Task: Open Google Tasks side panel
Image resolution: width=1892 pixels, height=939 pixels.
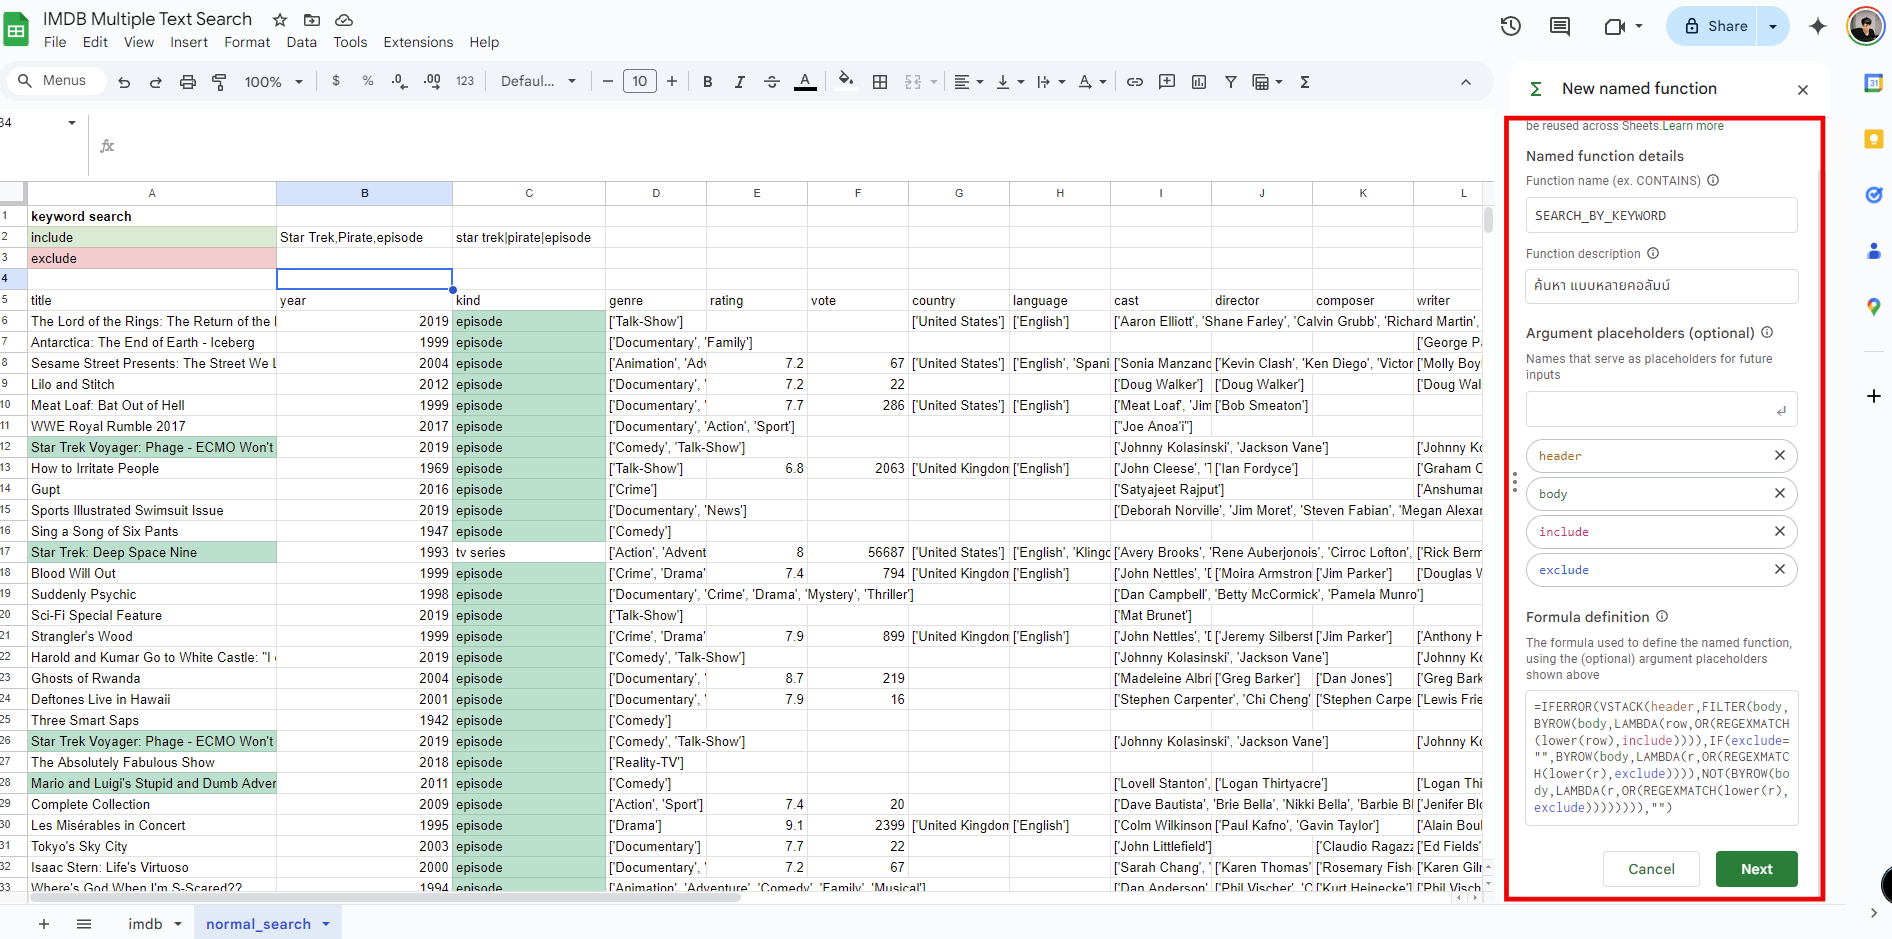Action: 1874,195
